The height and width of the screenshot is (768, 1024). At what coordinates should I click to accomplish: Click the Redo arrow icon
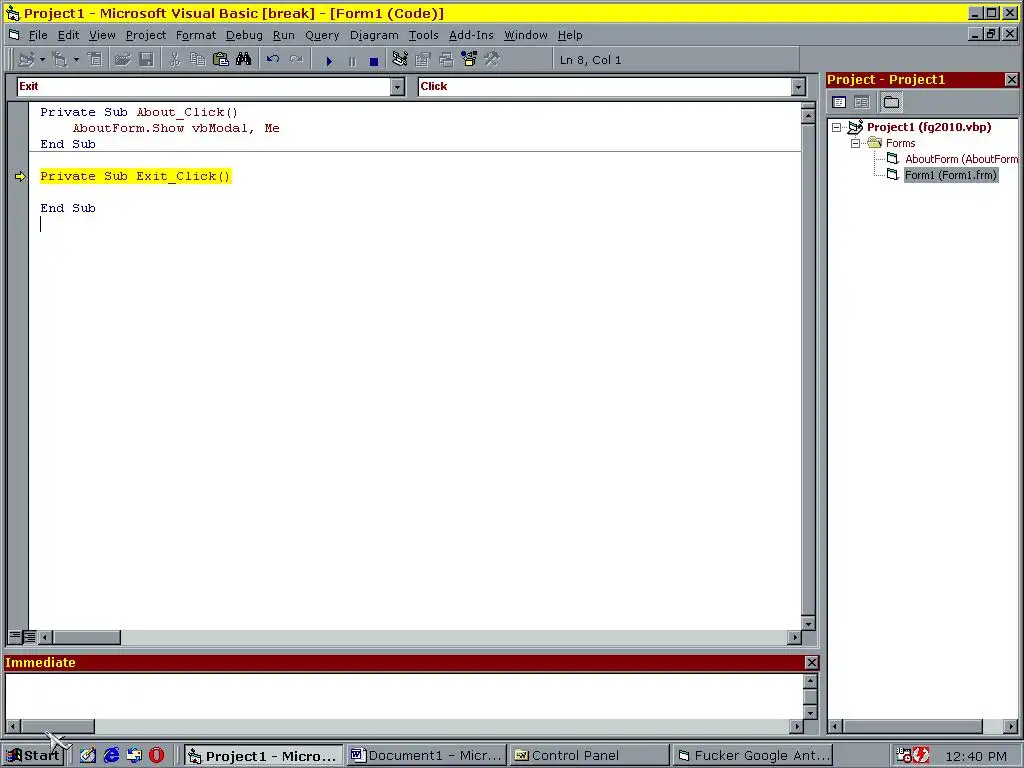coord(296,60)
